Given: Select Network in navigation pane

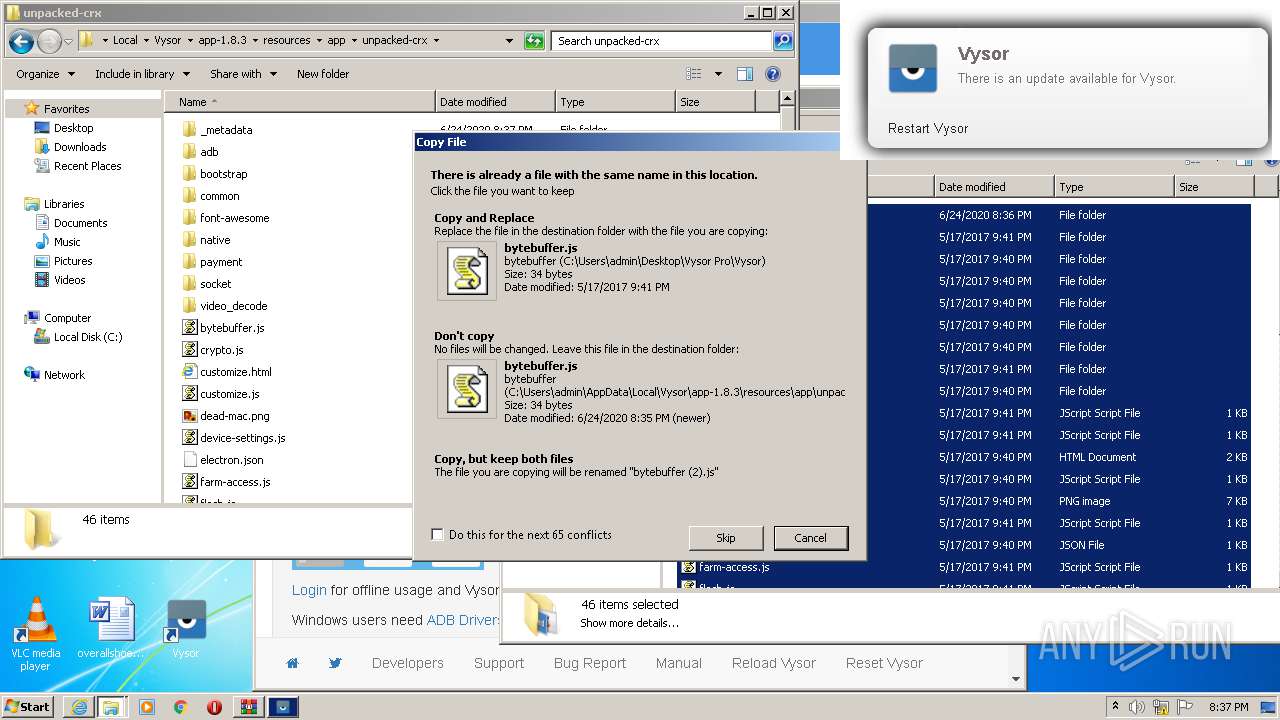Looking at the screenshot, I should [64, 375].
